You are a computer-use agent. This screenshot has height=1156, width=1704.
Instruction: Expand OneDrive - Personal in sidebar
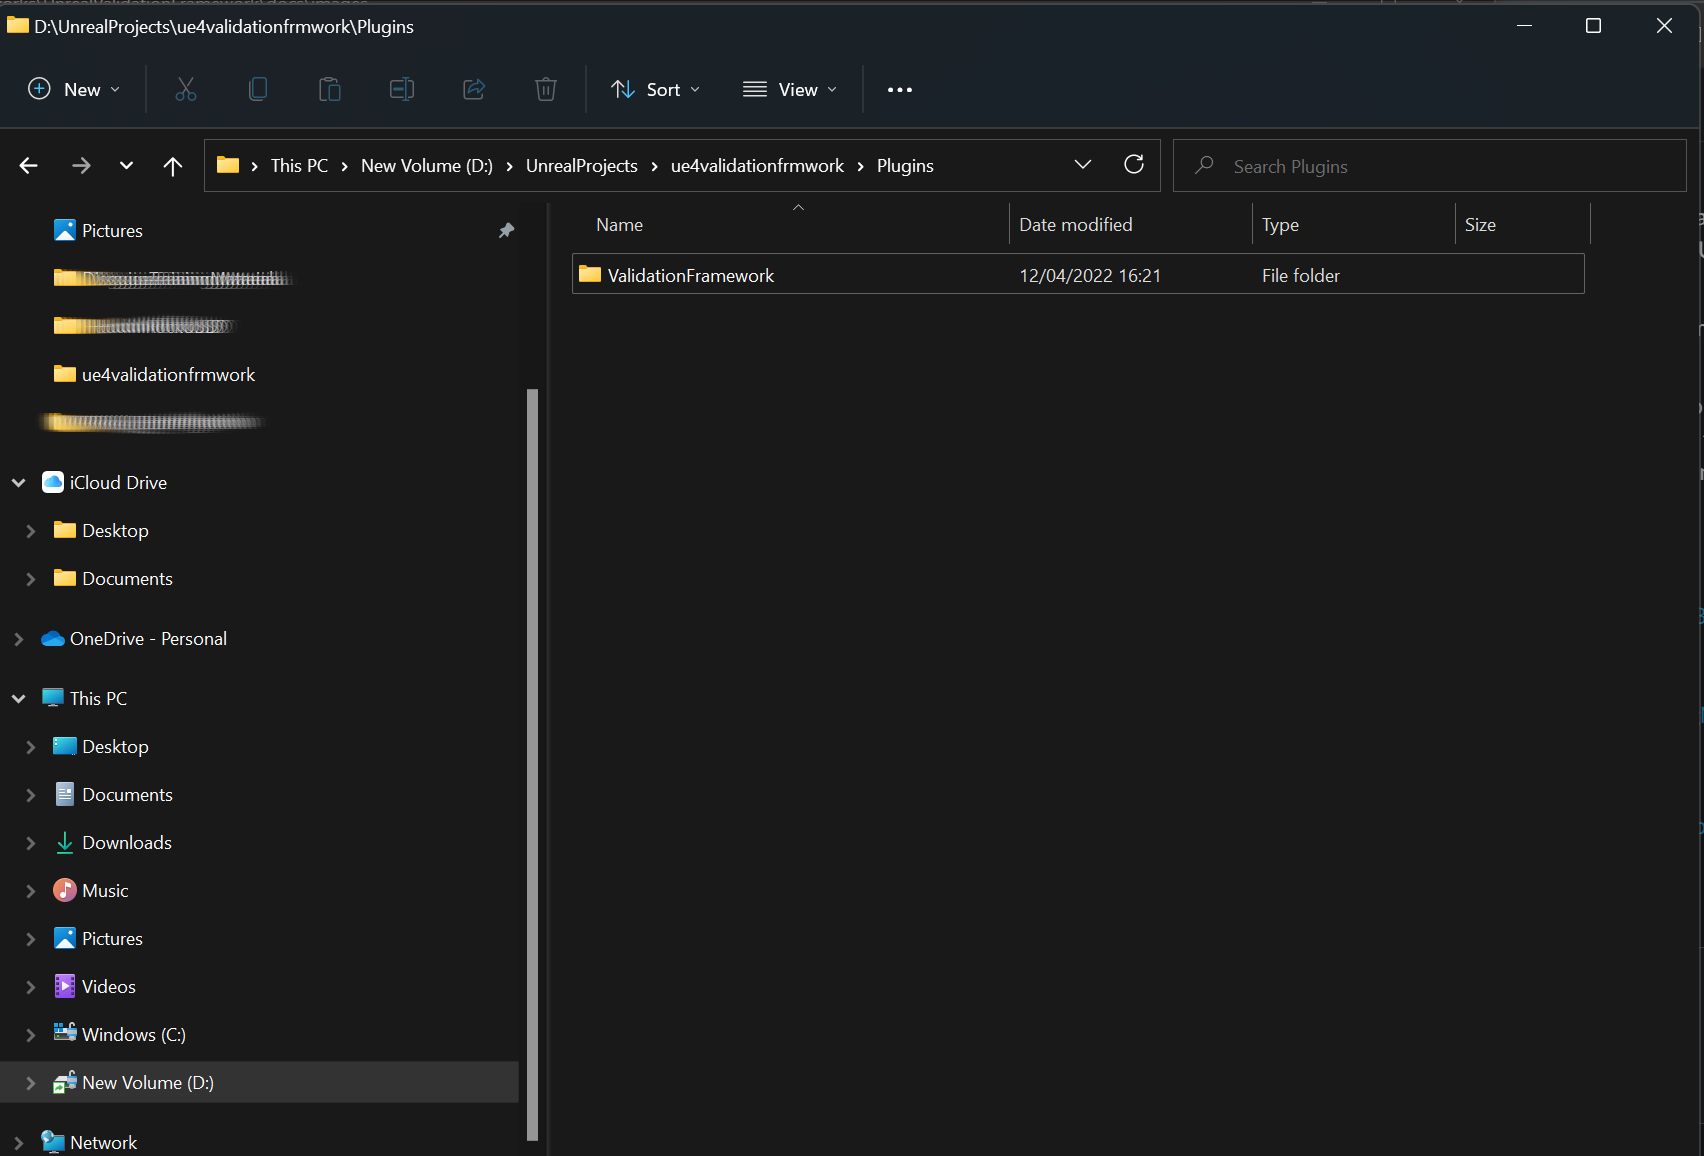pyautogui.click(x=19, y=639)
